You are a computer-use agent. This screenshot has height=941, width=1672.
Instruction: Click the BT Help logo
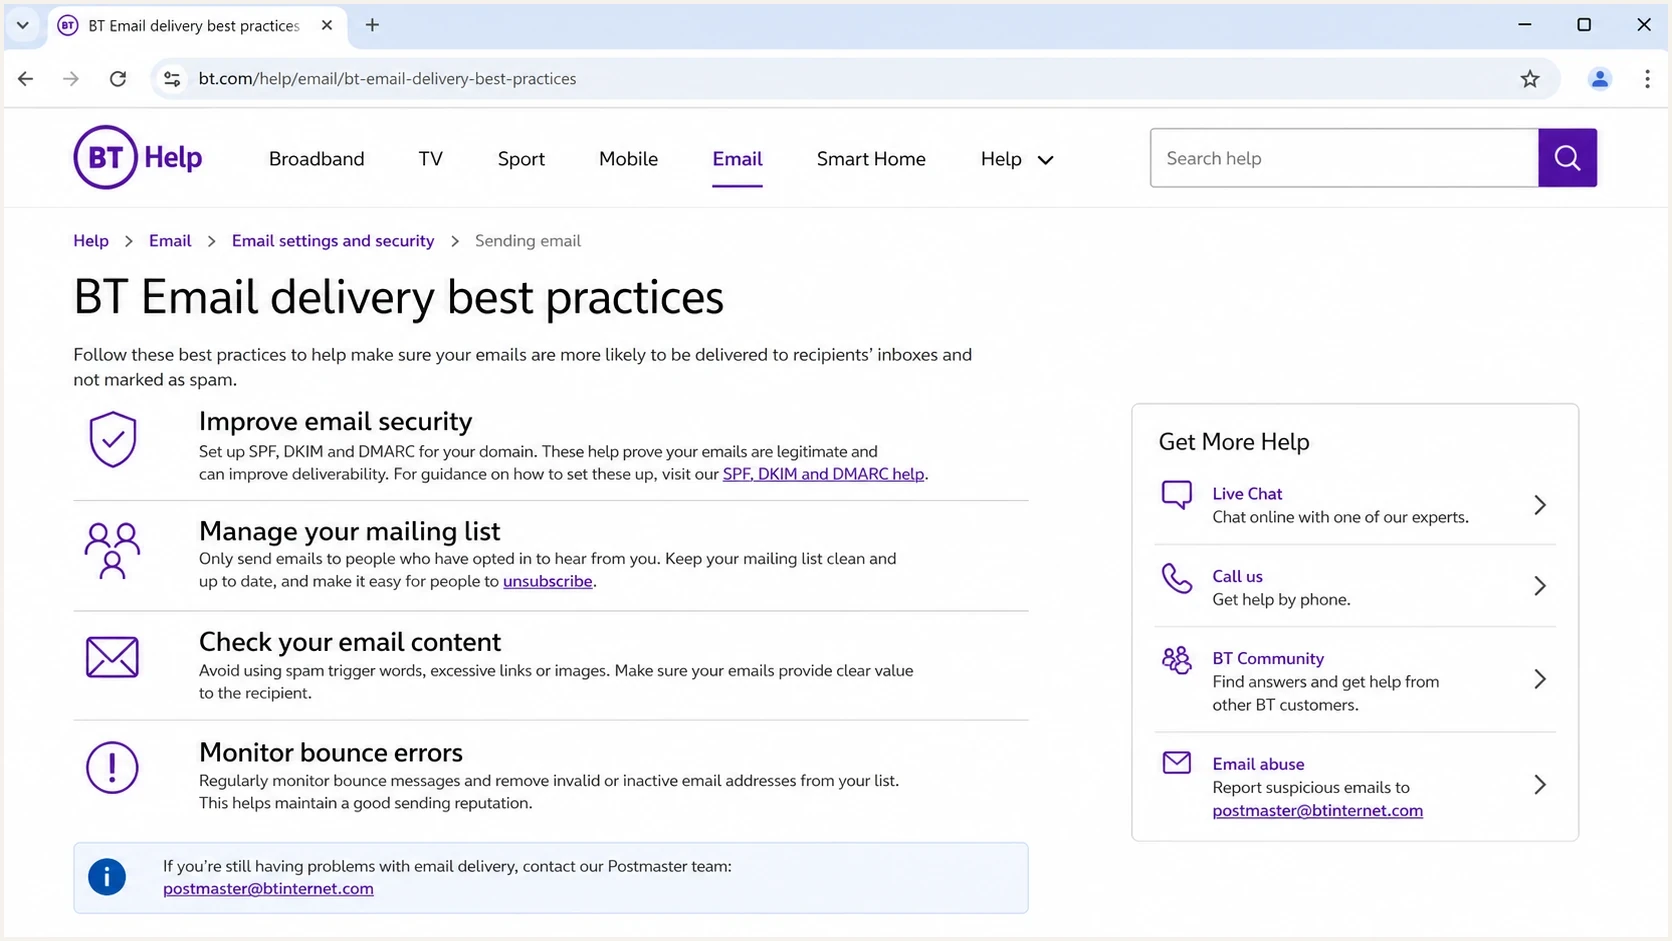point(138,157)
